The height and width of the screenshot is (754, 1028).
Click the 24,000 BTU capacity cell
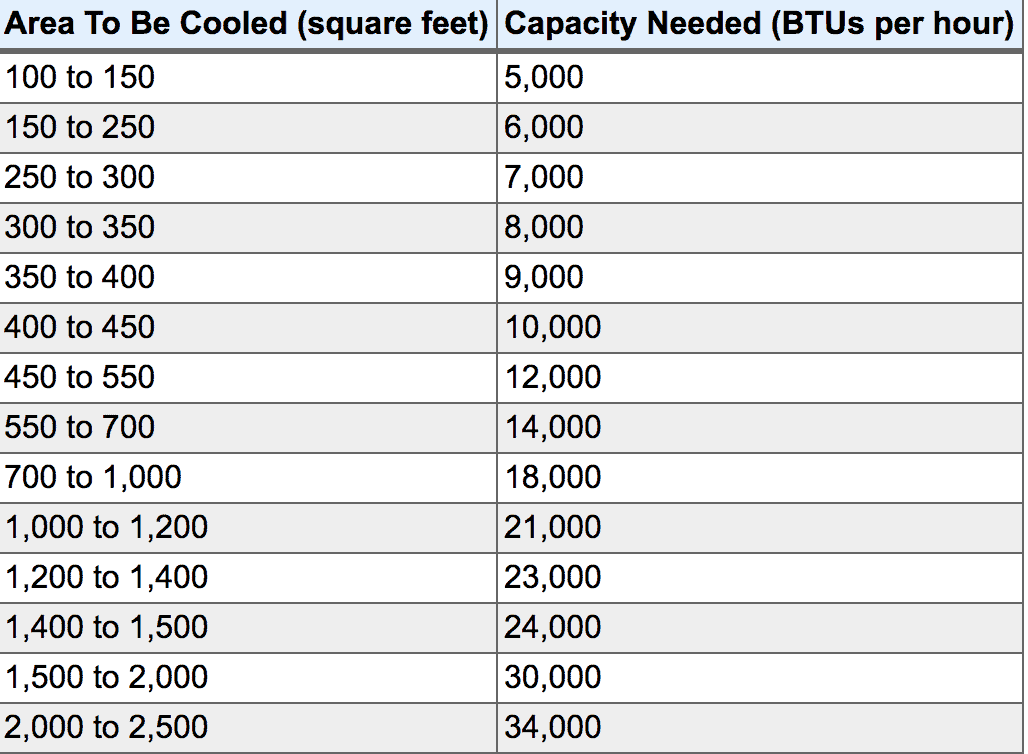pyautogui.click(x=553, y=627)
